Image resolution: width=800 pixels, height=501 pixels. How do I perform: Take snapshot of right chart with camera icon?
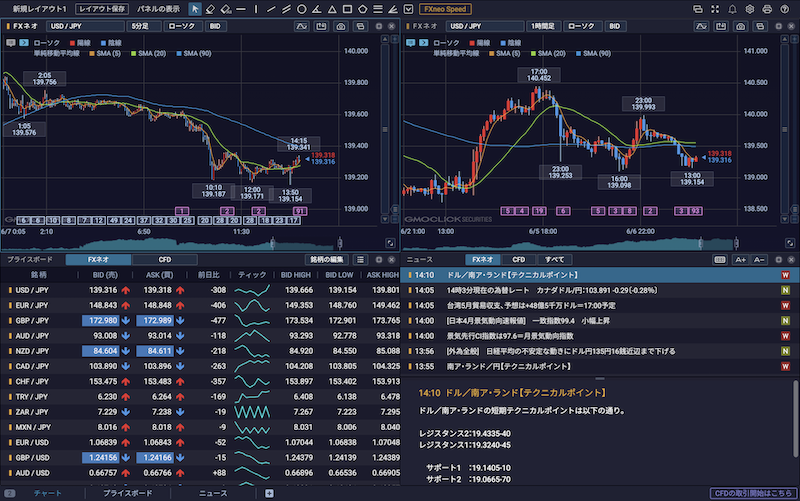tap(741, 26)
